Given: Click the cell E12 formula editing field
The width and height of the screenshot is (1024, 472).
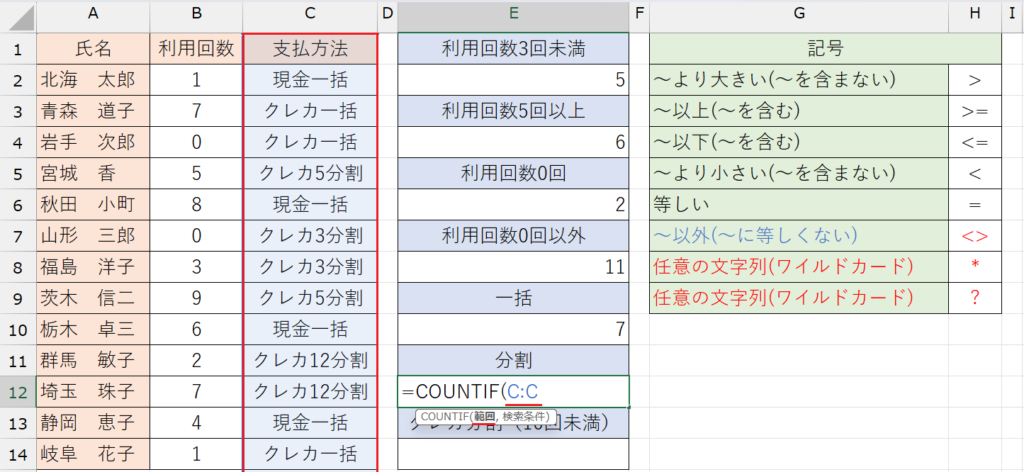Looking at the screenshot, I should tap(513, 392).
